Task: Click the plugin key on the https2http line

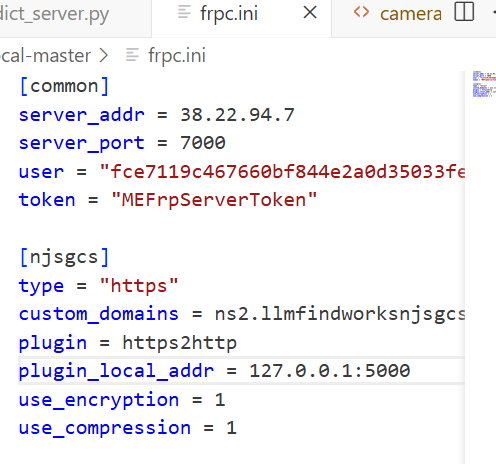Action: (53, 343)
